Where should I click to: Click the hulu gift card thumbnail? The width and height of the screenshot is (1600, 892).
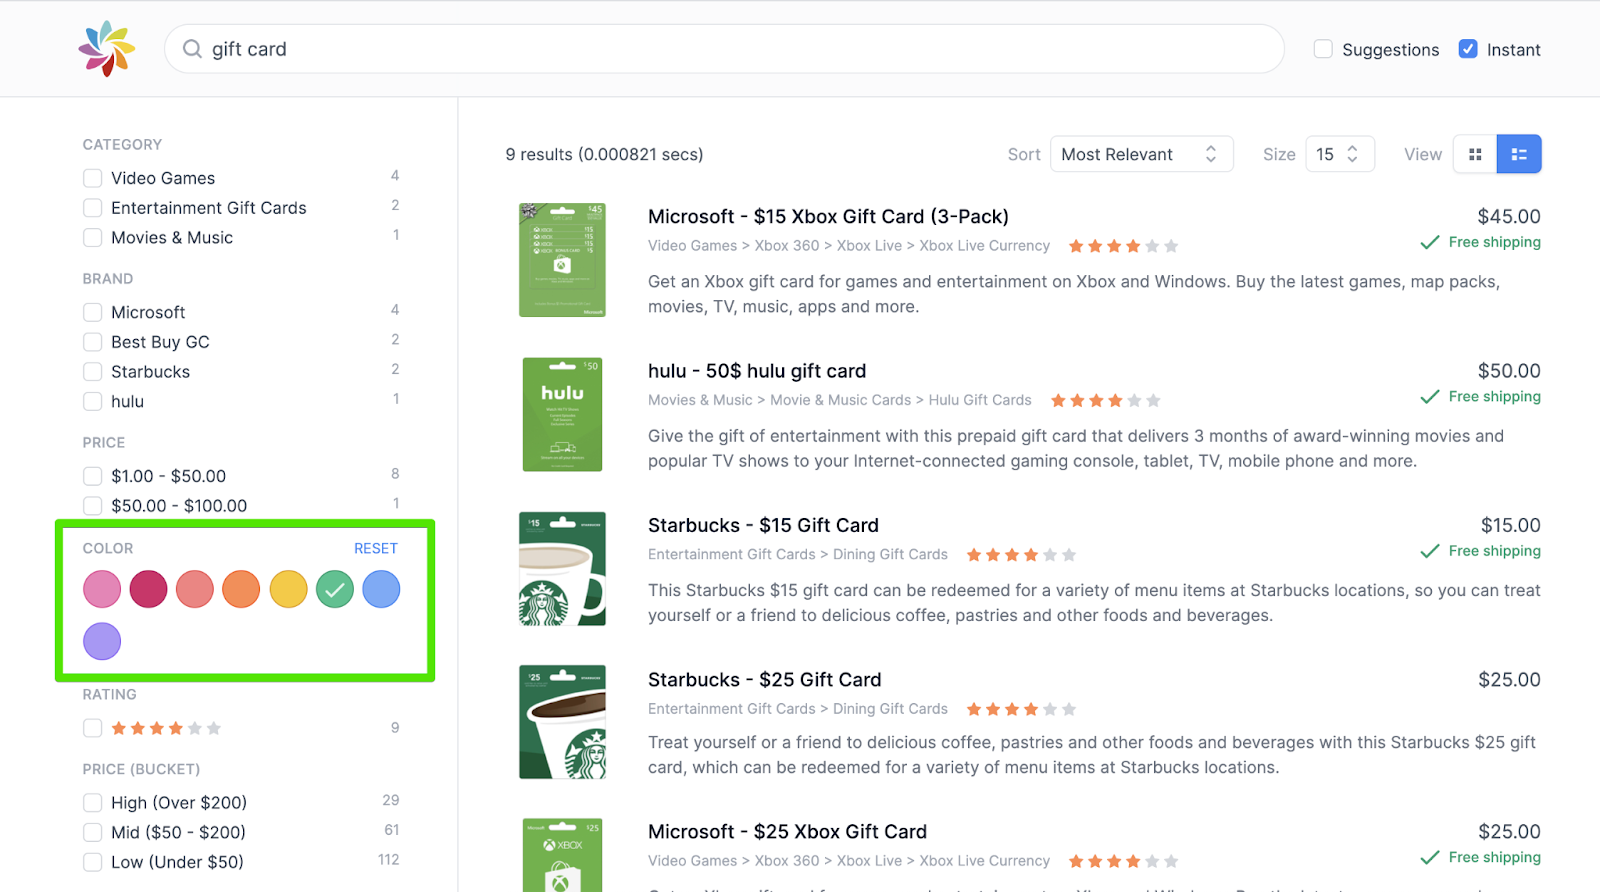point(562,414)
